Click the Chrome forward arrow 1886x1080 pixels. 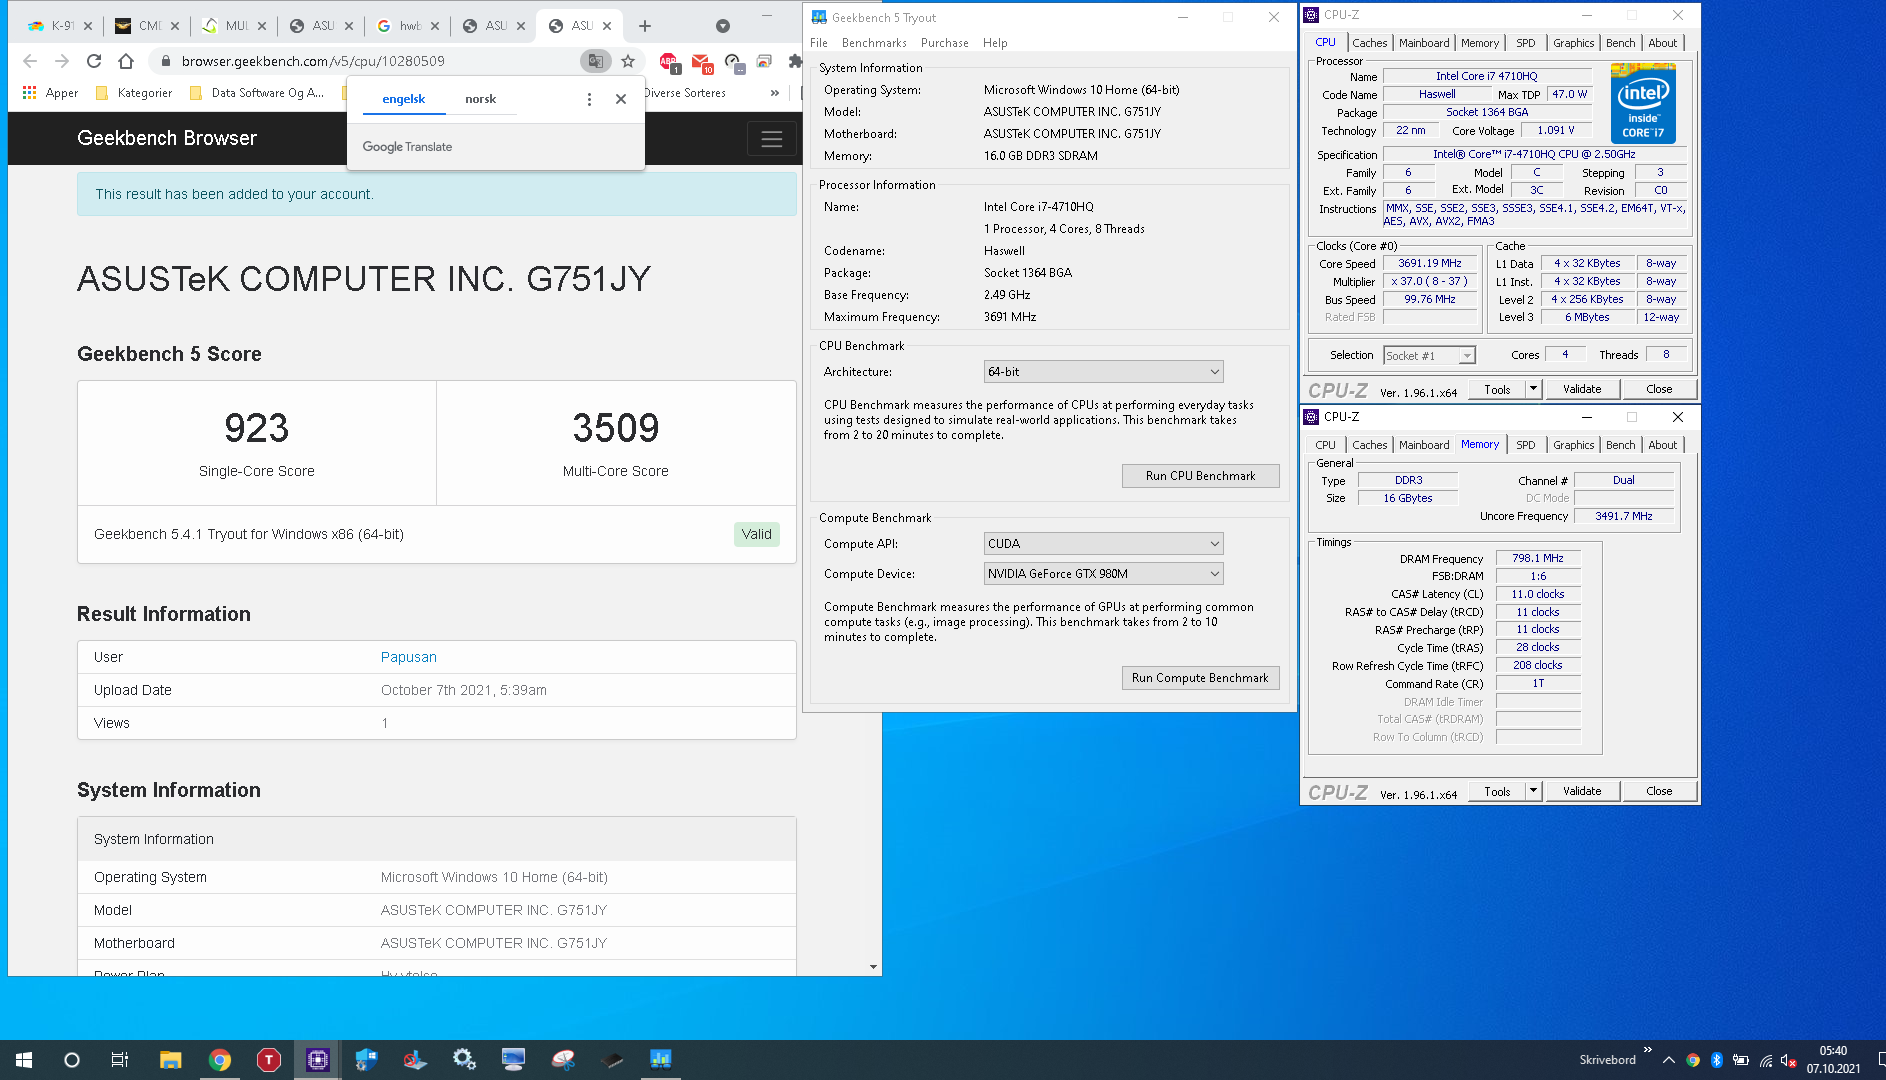pyautogui.click(x=62, y=61)
